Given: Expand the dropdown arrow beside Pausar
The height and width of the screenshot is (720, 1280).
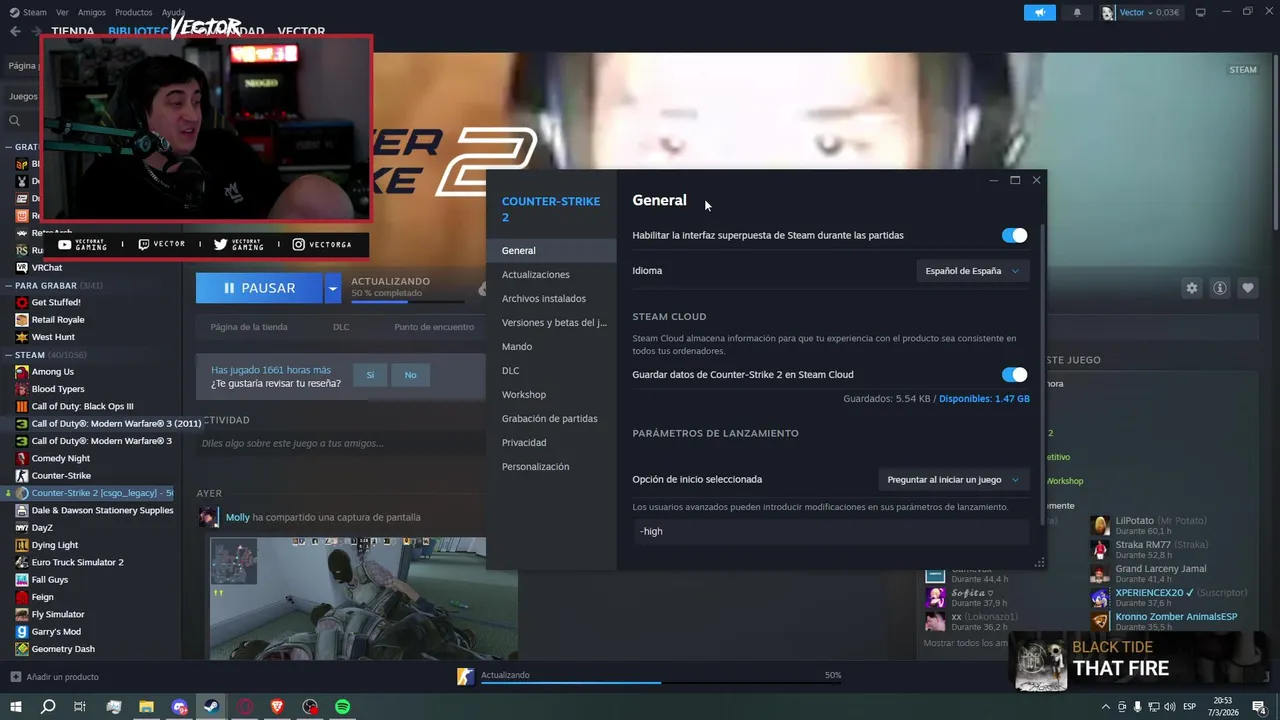Looking at the screenshot, I should click(333, 288).
